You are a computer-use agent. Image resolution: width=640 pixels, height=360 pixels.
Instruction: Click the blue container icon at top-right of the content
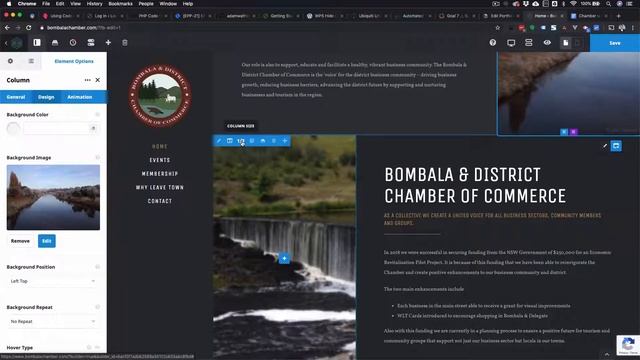(616, 146)
